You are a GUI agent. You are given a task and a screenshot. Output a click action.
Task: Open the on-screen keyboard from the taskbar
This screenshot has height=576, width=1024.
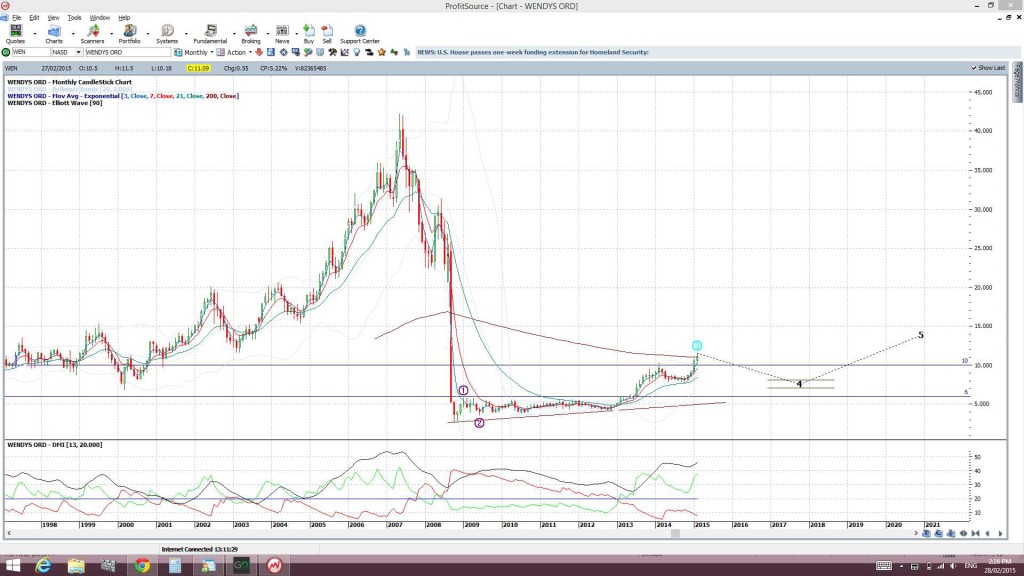point(884,566)
